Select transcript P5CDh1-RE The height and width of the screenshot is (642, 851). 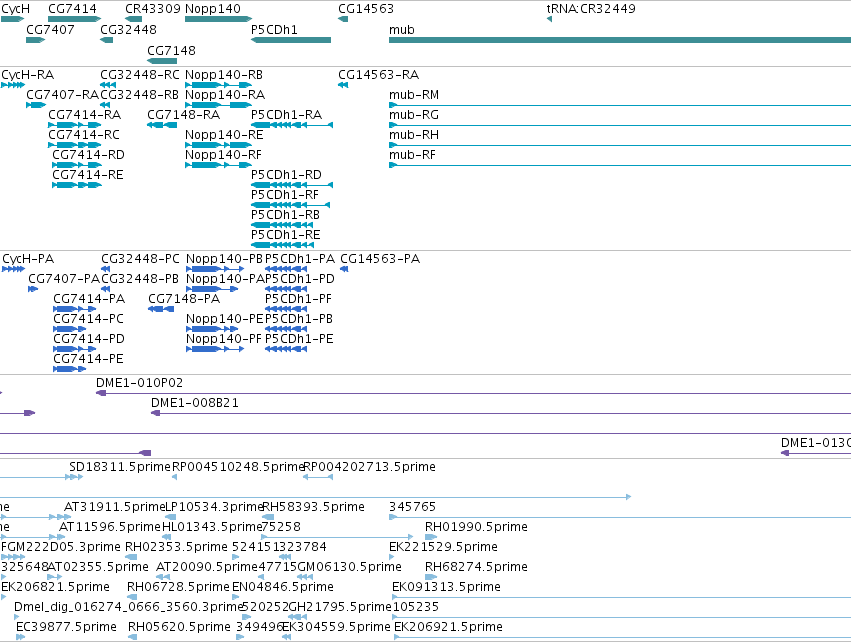[x=285, y=234]
